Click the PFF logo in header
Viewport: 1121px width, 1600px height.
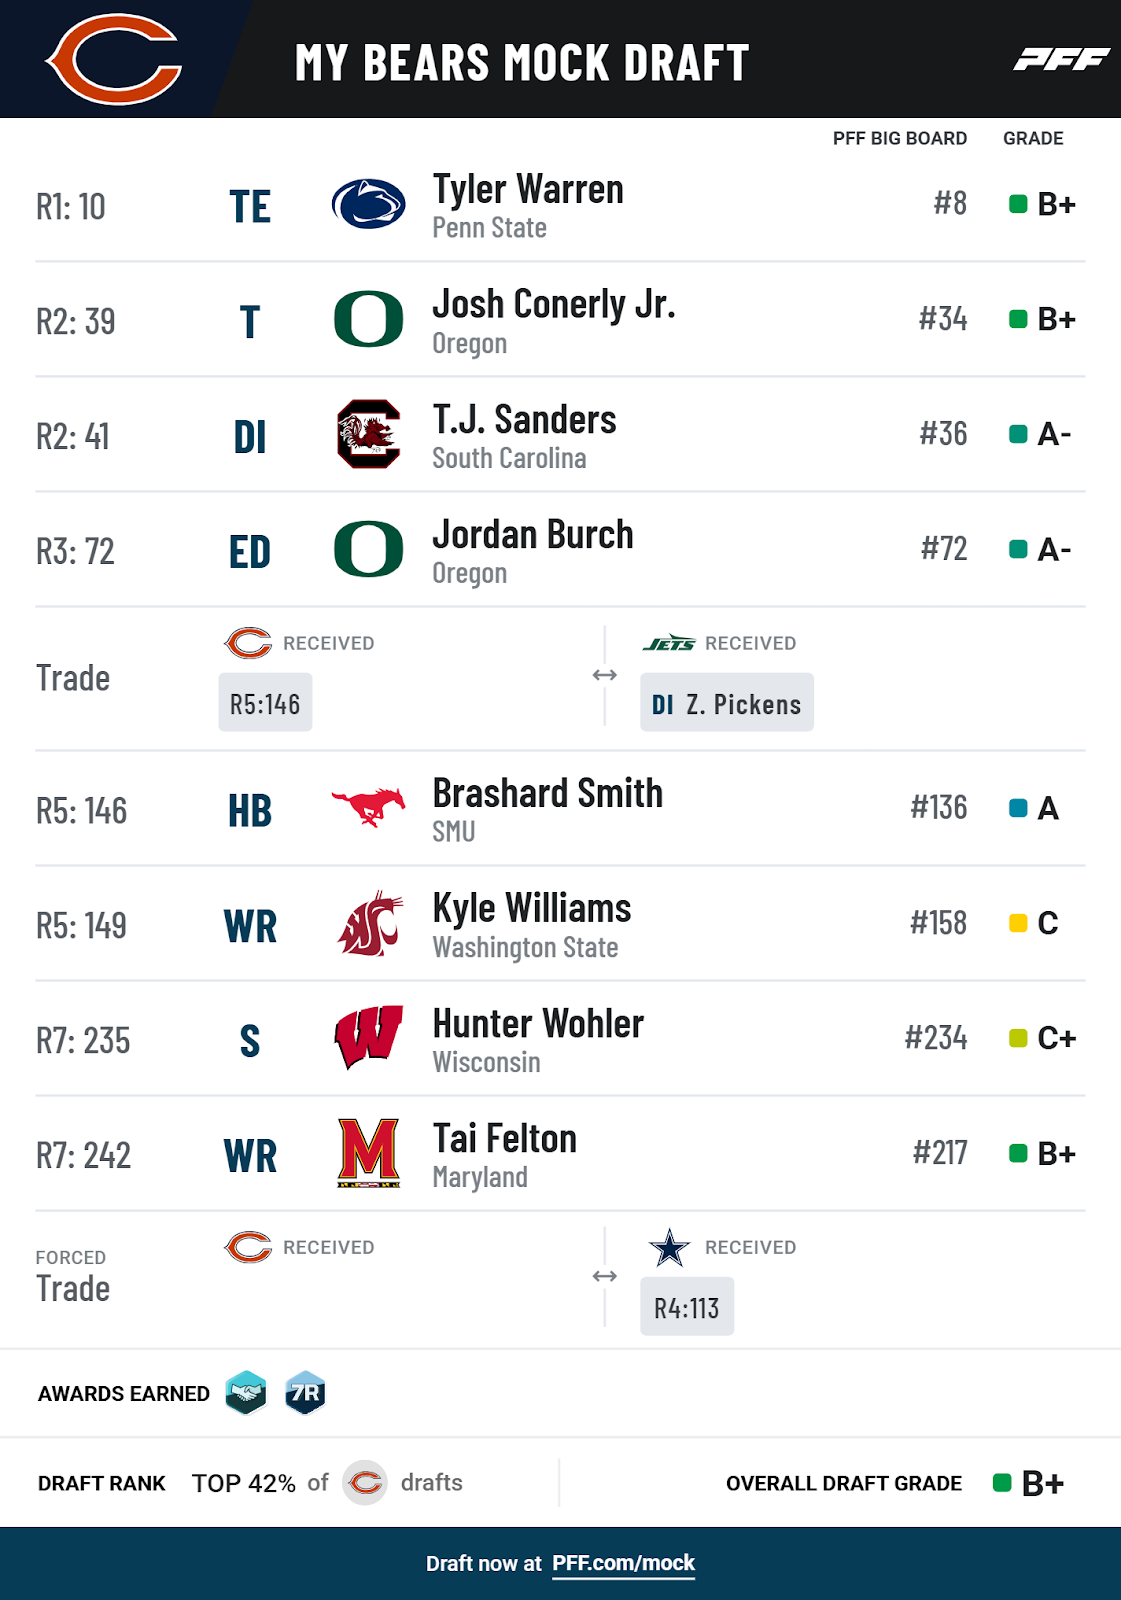tap(1061, 60)
